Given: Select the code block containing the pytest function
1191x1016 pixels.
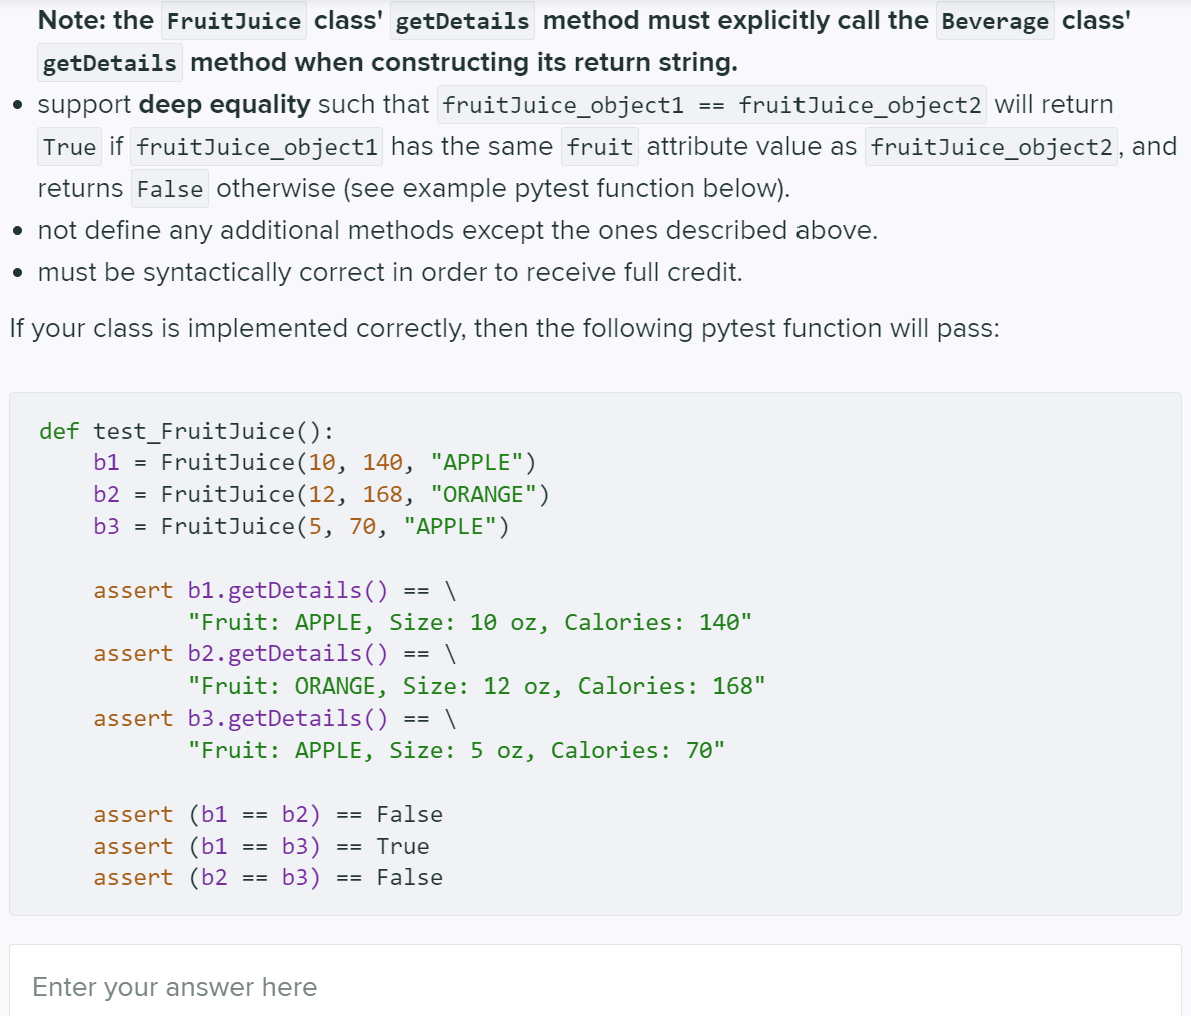Looking at the screenshot, I should [x=595, y=655].
